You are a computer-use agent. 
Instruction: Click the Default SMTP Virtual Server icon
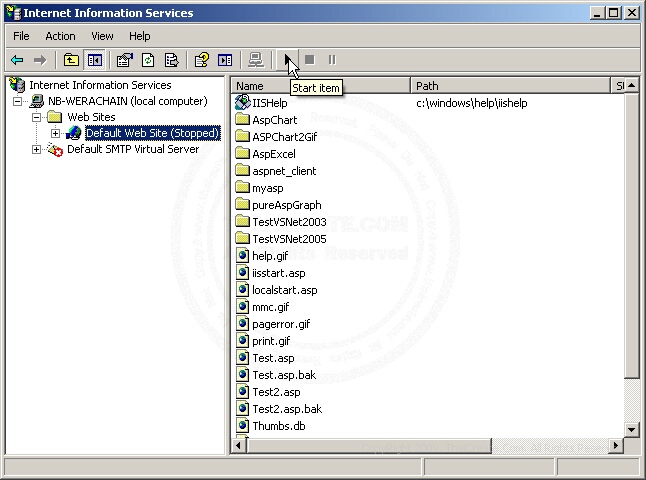tap(54, 149)
